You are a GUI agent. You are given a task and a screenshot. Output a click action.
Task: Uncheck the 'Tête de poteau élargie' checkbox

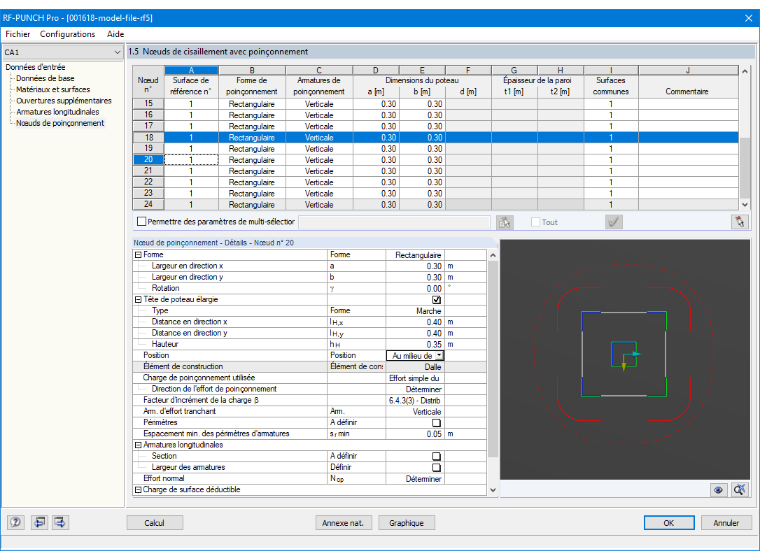click(436, 300)
